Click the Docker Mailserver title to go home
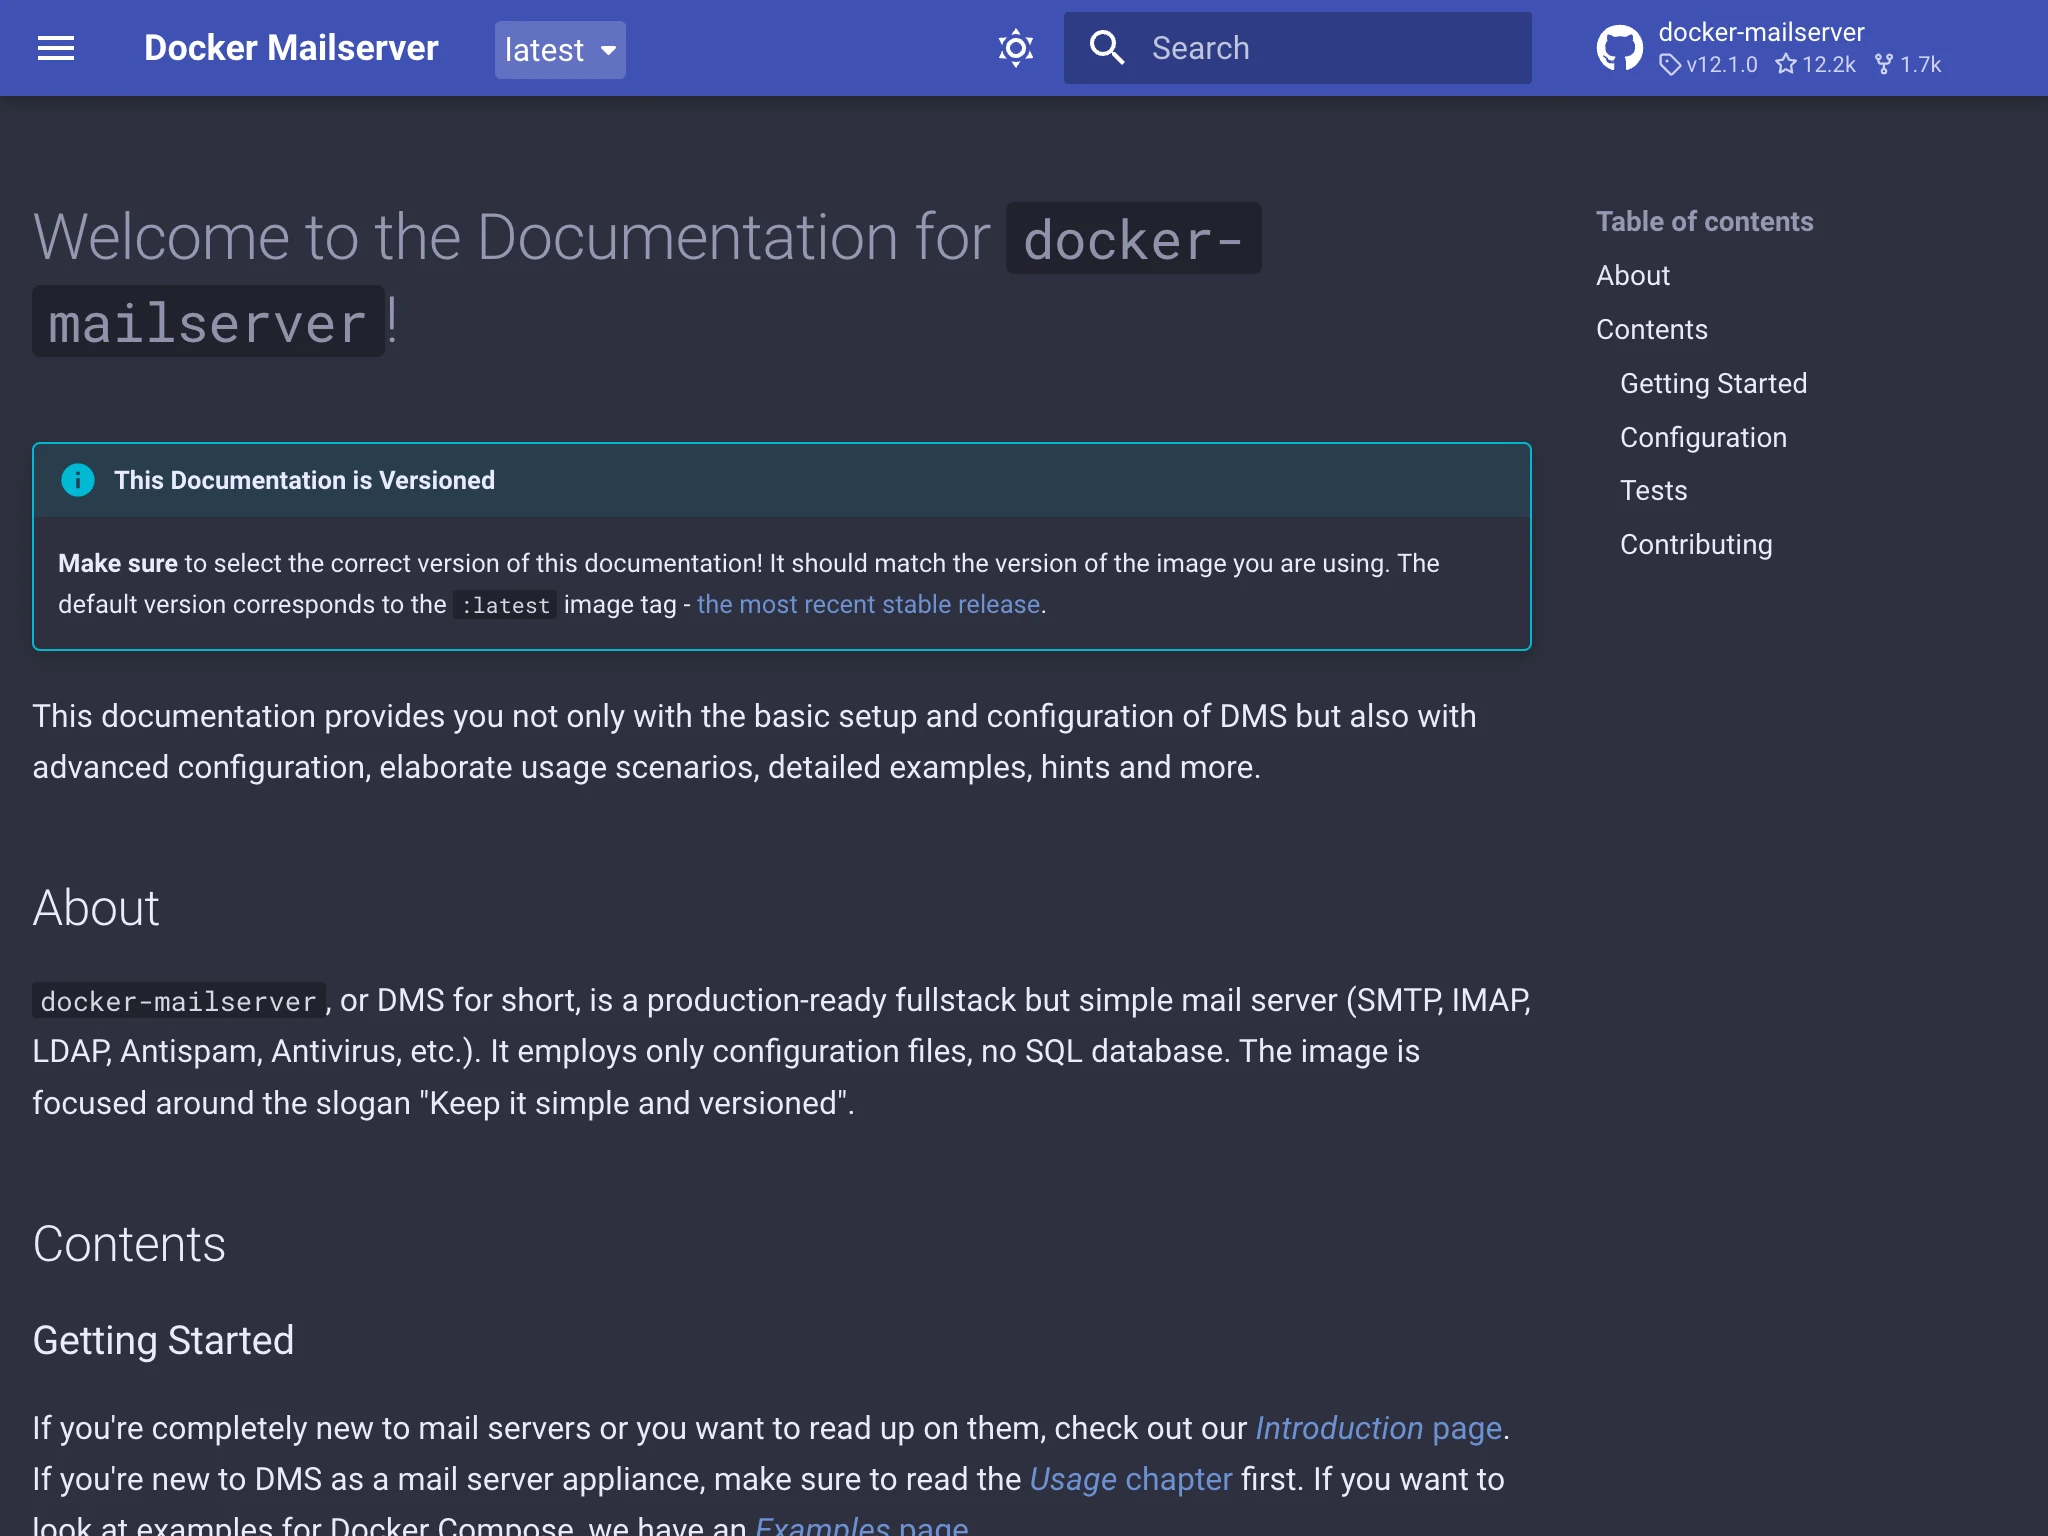Screen dimensions: 2048x1536 (x=291, y=47)
